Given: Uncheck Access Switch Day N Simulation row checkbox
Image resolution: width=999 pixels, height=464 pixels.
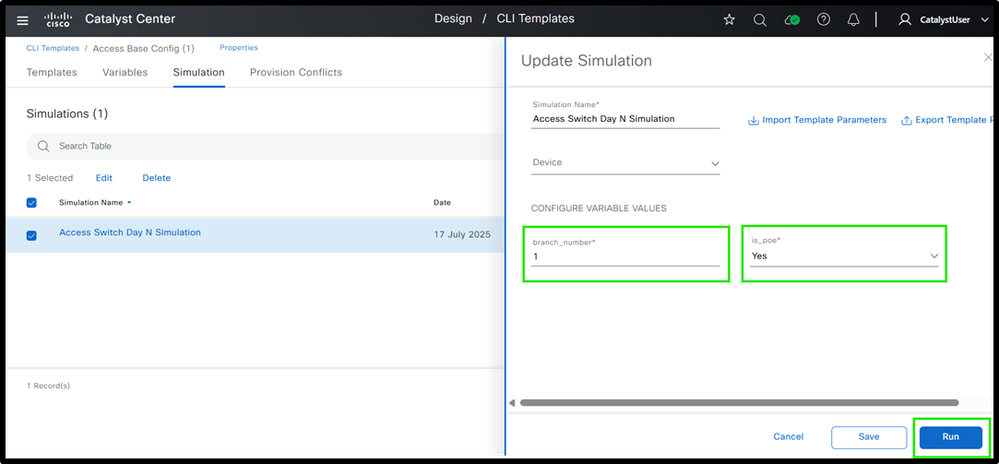Looking at the screenshot, I should (31, 235).
